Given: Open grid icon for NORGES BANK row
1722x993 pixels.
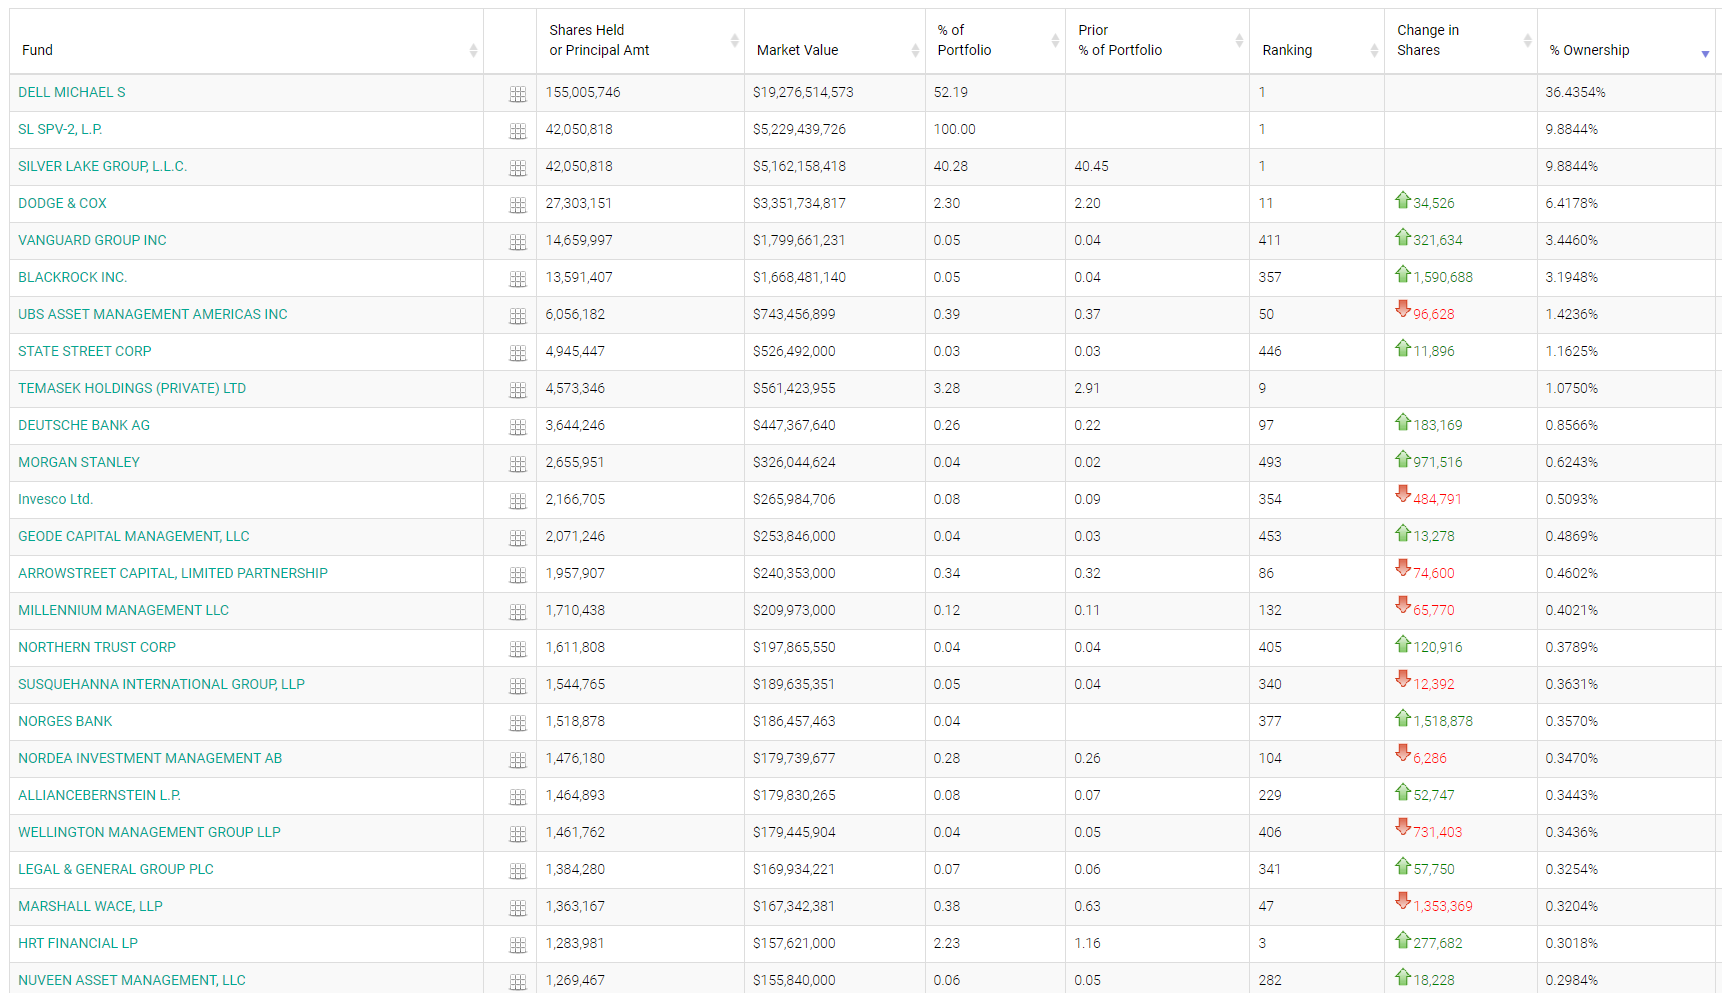Looking at the screenshot, I should (517, 723).
